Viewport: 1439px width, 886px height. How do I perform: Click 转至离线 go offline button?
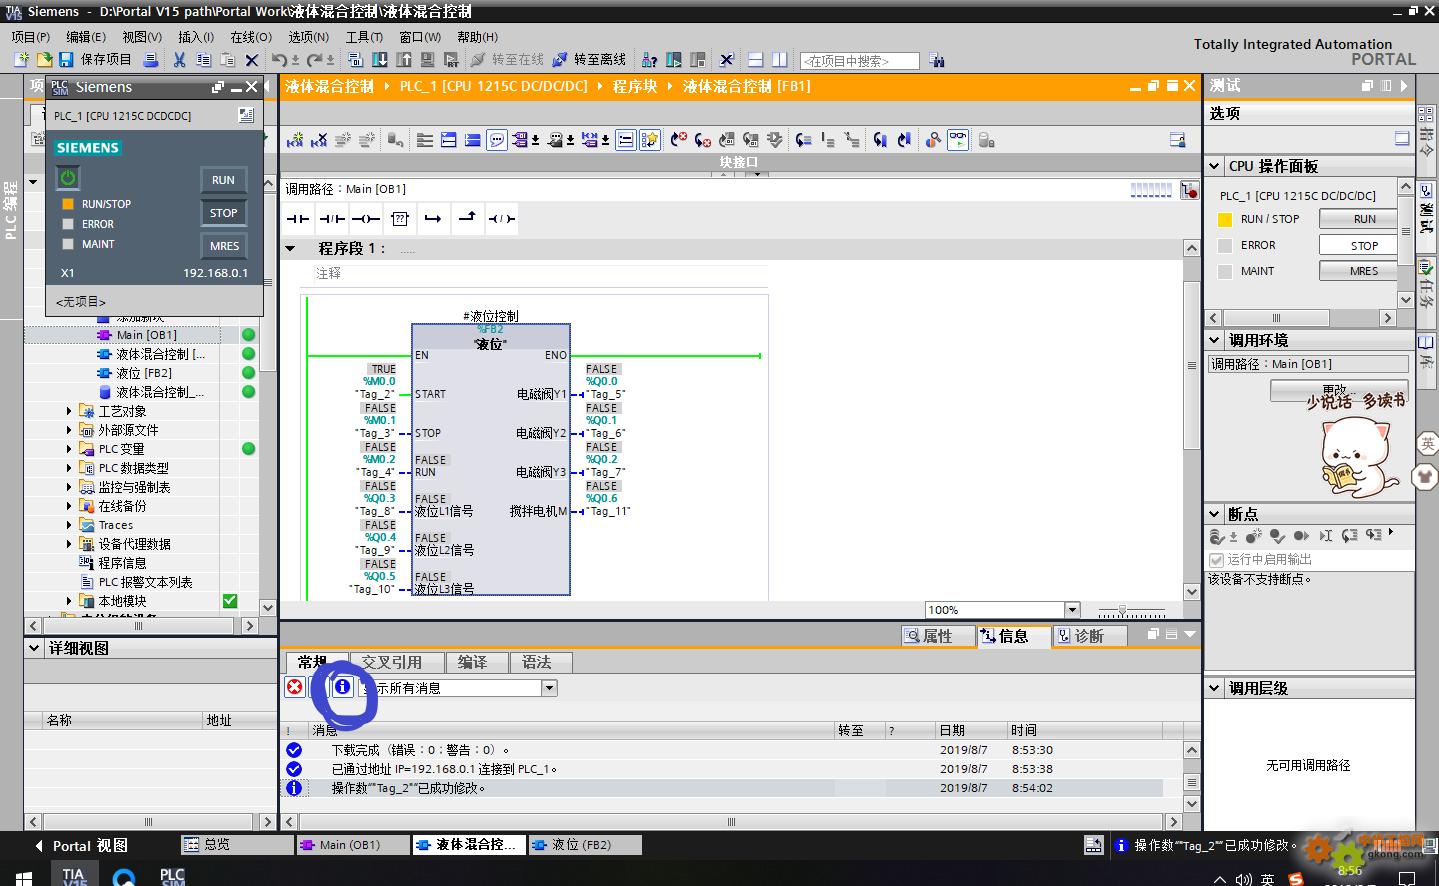[589, 60]
